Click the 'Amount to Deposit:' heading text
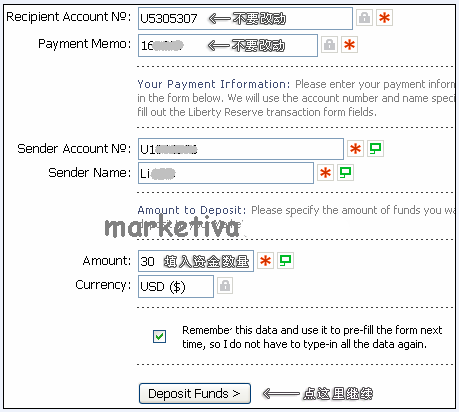This screenshot has width=459, height=412. [192, 210]
